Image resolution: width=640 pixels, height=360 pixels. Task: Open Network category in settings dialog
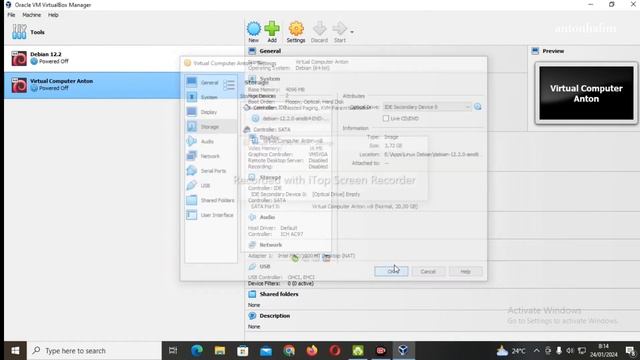coord(210,156)
